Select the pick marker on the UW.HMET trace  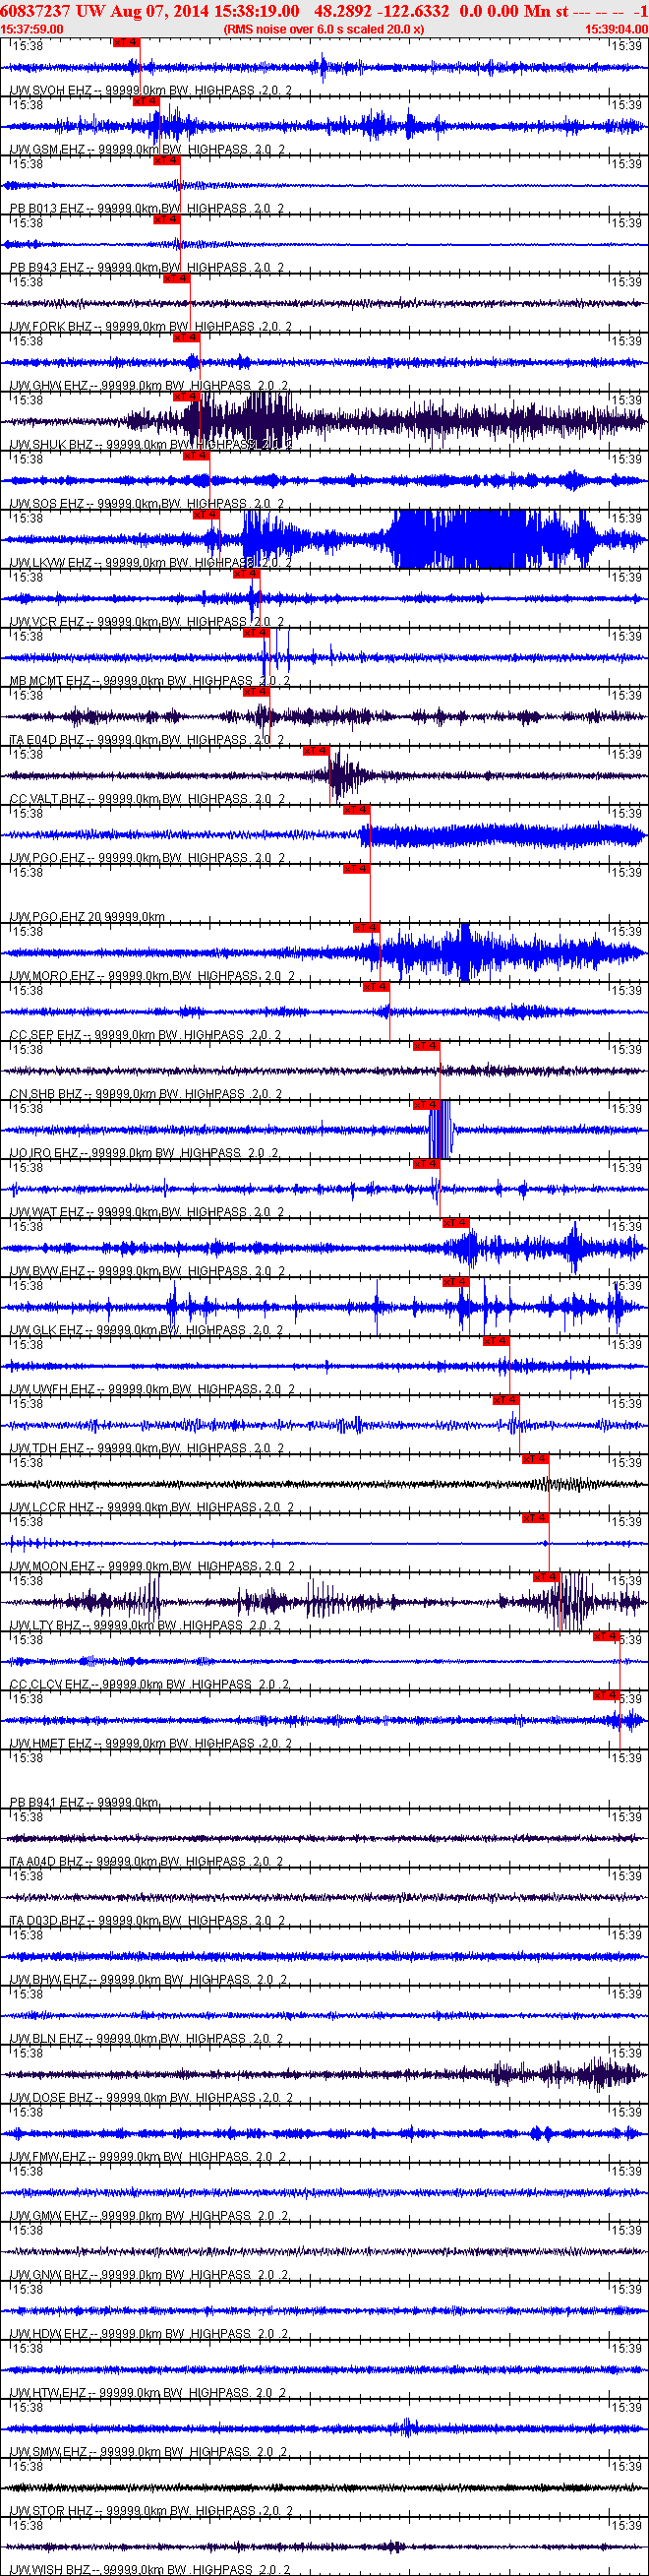(606, 1695)
